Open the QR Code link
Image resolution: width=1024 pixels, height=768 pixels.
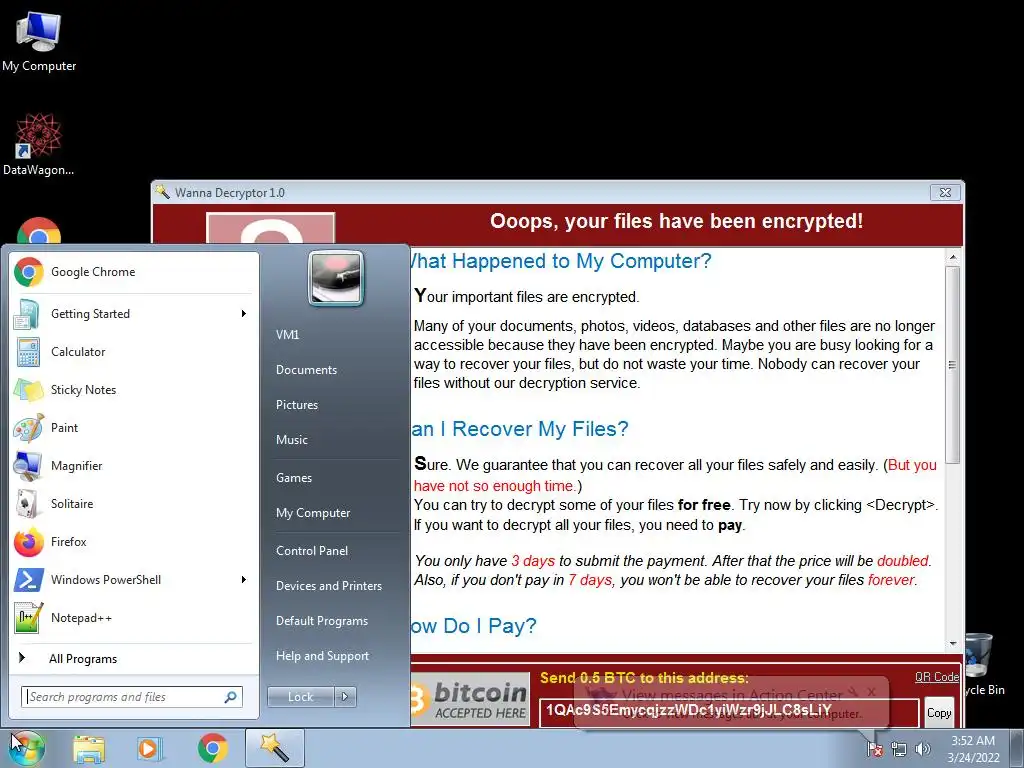[x=936, y=677]
